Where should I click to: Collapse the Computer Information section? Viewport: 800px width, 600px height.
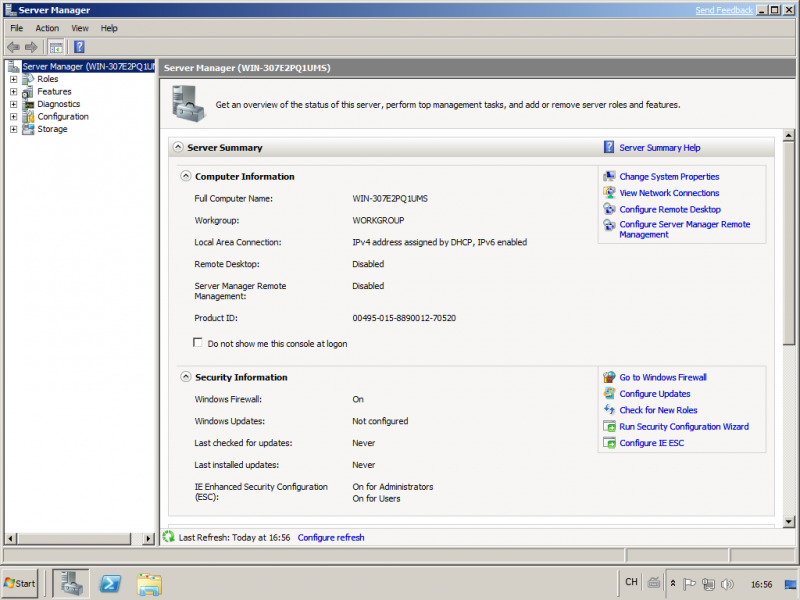tap(186, 176)
